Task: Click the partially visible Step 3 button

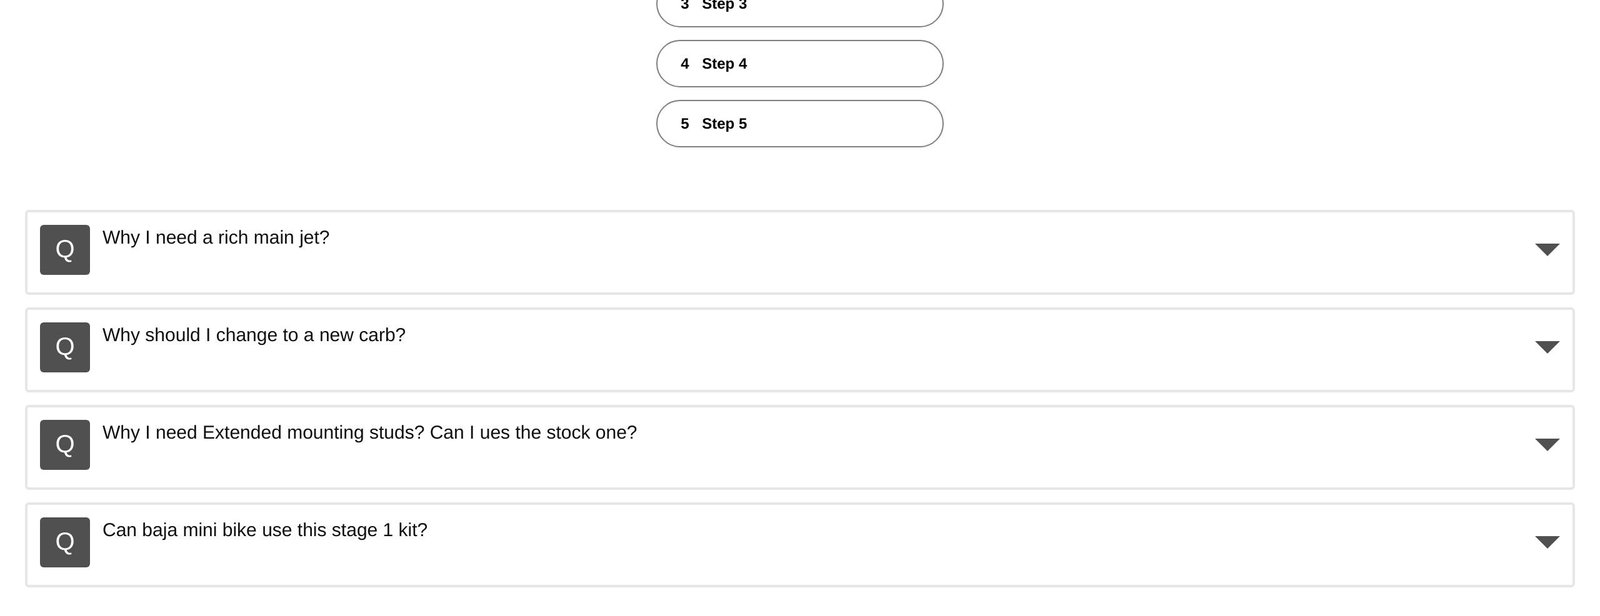Action: [x=799, y=10]
